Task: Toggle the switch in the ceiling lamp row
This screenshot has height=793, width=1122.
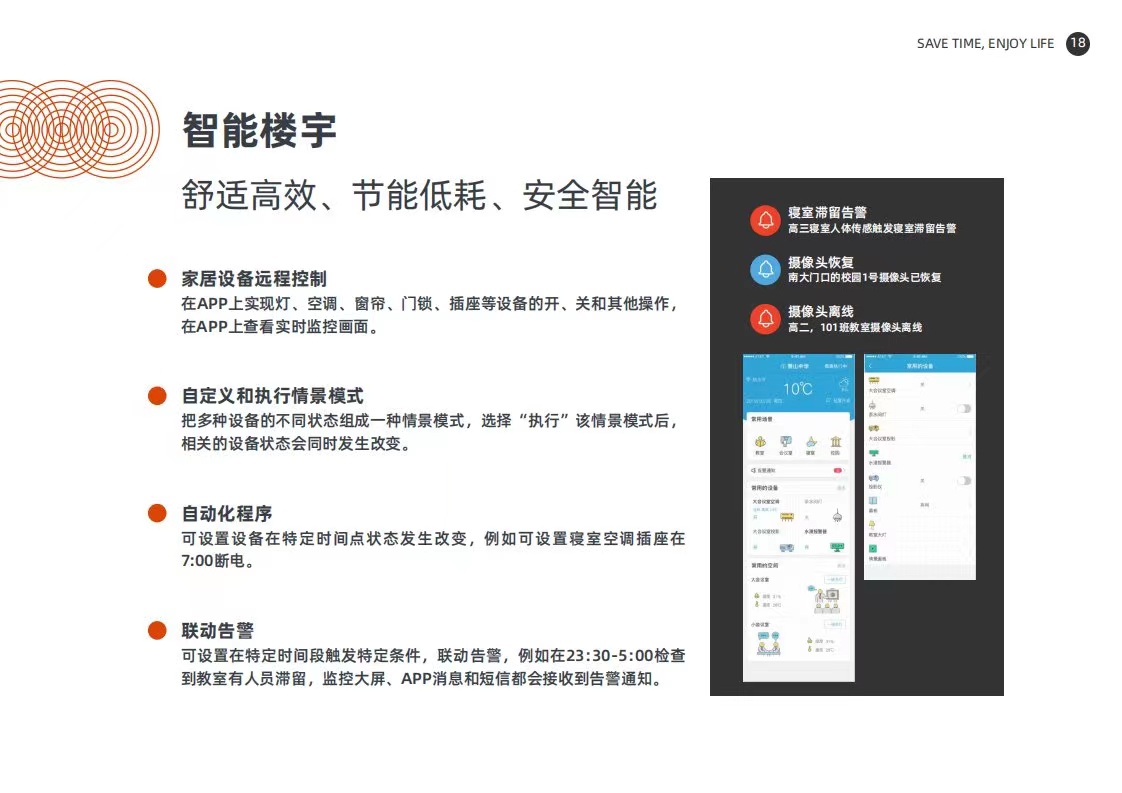Action: pos(964,409)
